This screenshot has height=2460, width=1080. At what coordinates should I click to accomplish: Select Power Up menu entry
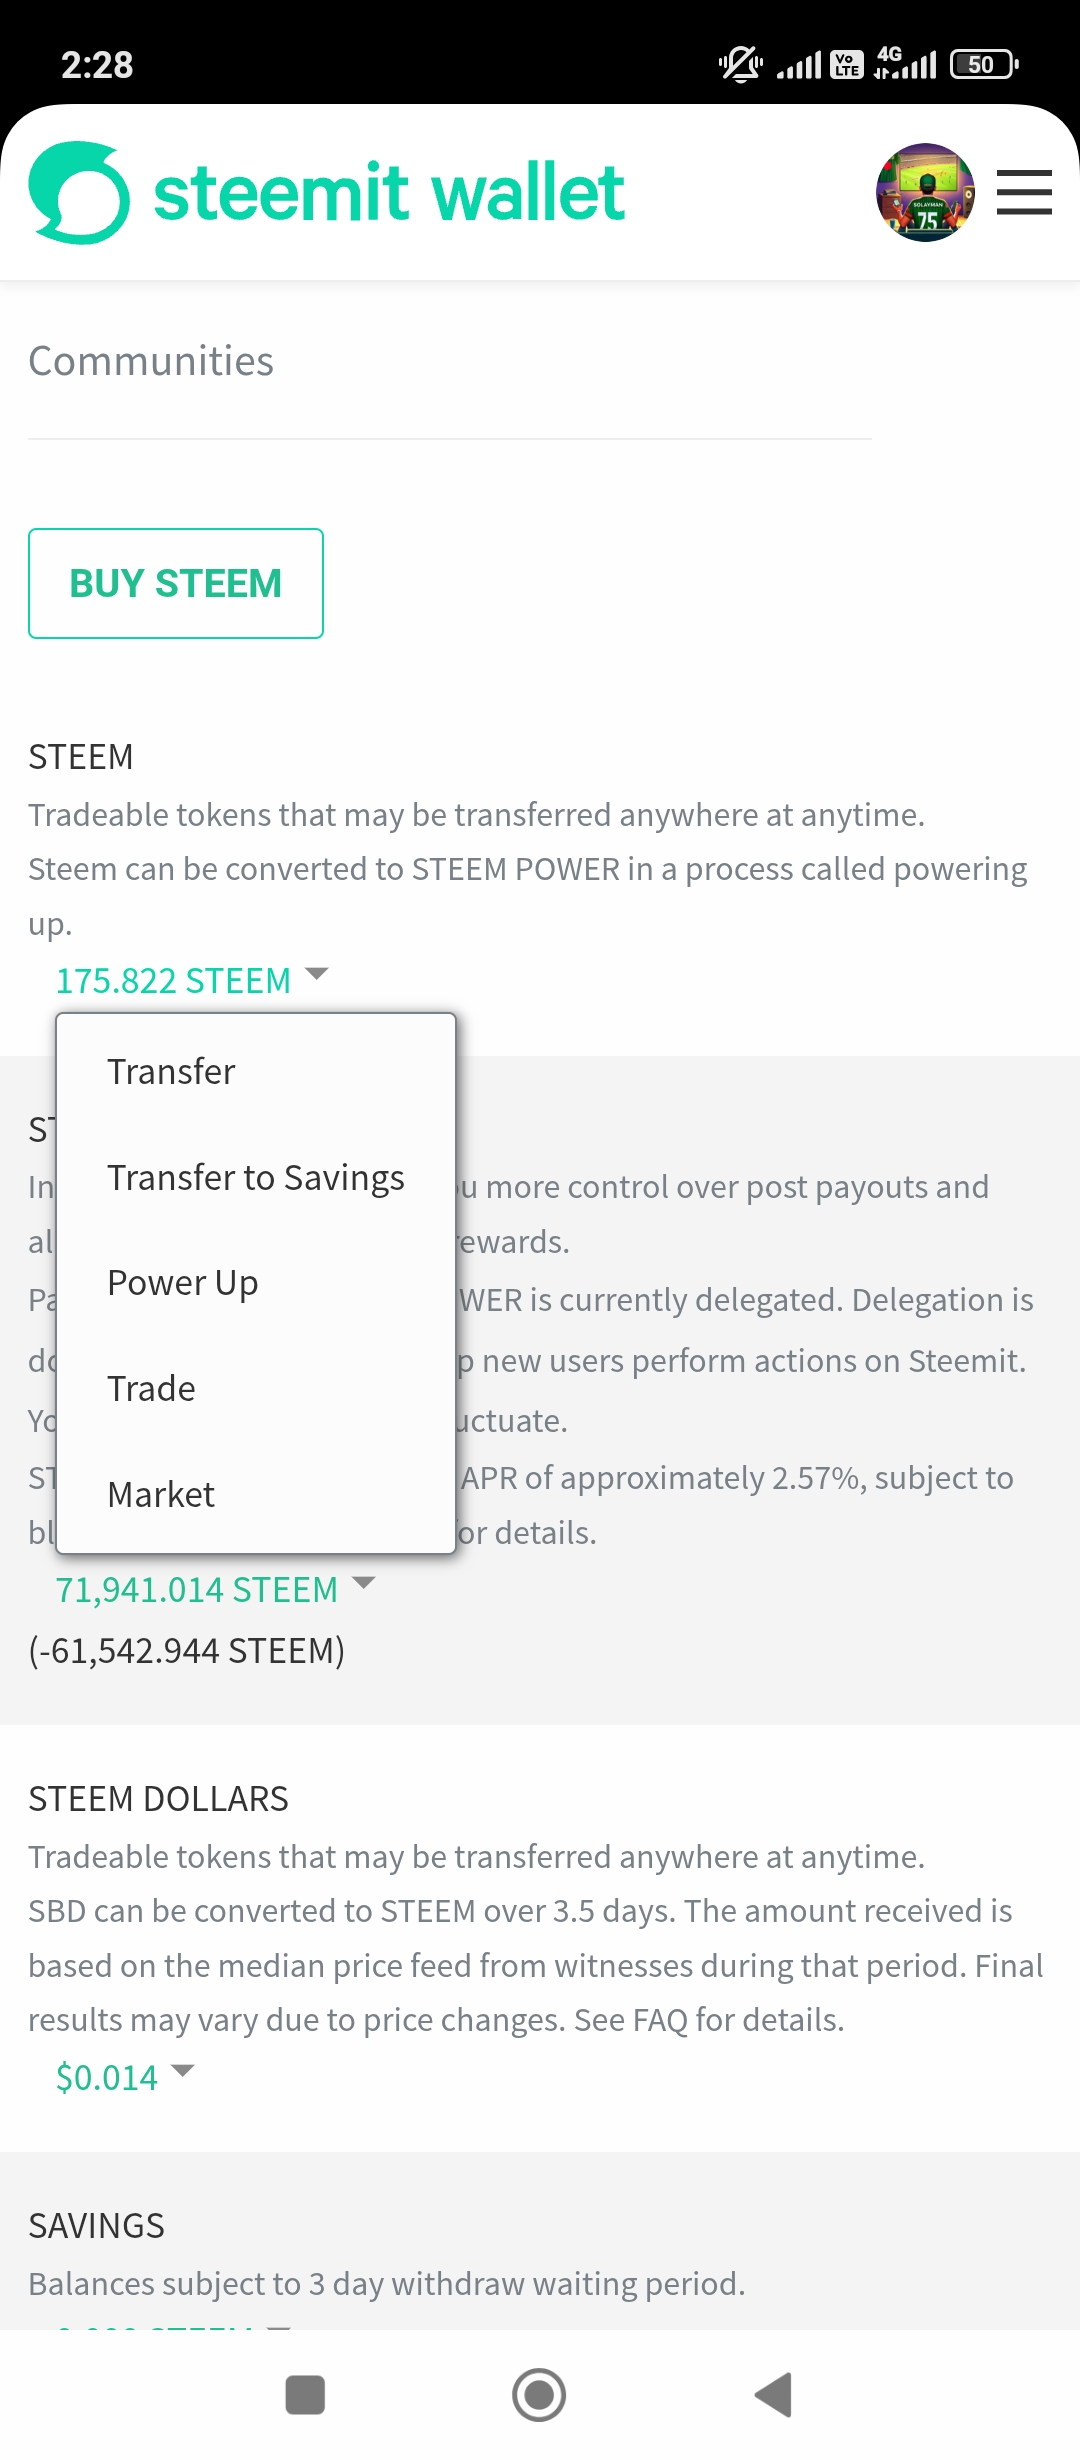pos(183,1283)
